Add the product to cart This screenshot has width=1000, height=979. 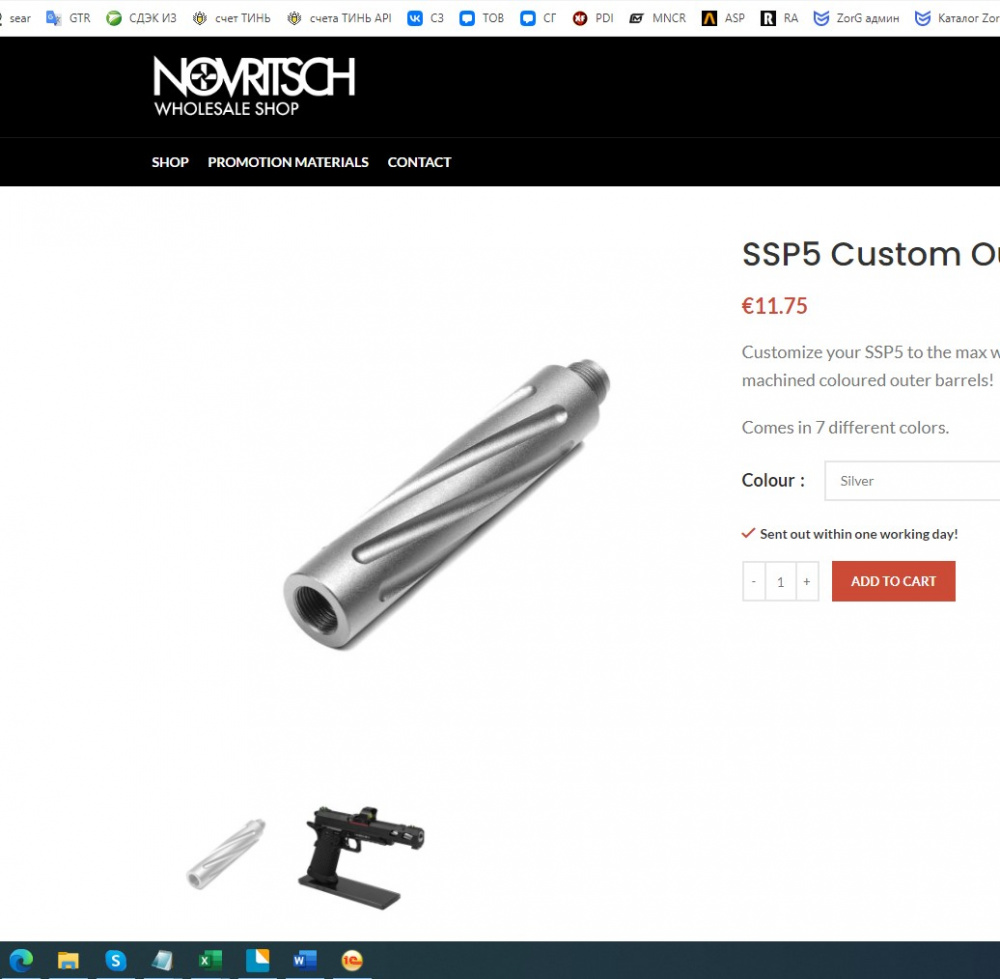893,581
